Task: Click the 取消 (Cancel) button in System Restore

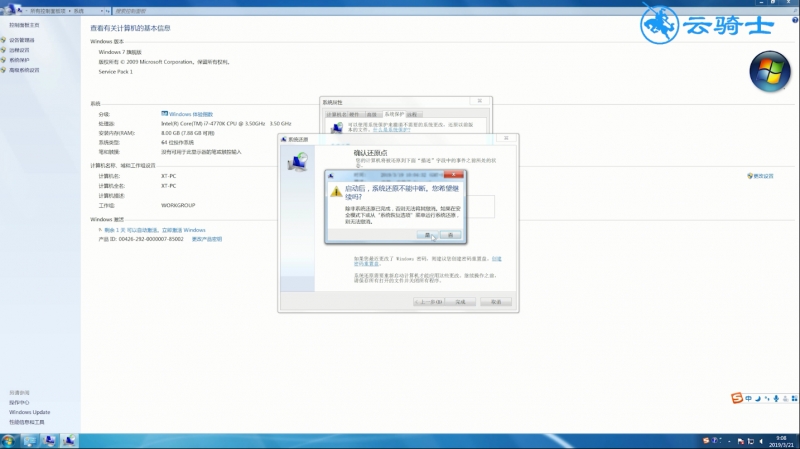Action: [496, 302]
